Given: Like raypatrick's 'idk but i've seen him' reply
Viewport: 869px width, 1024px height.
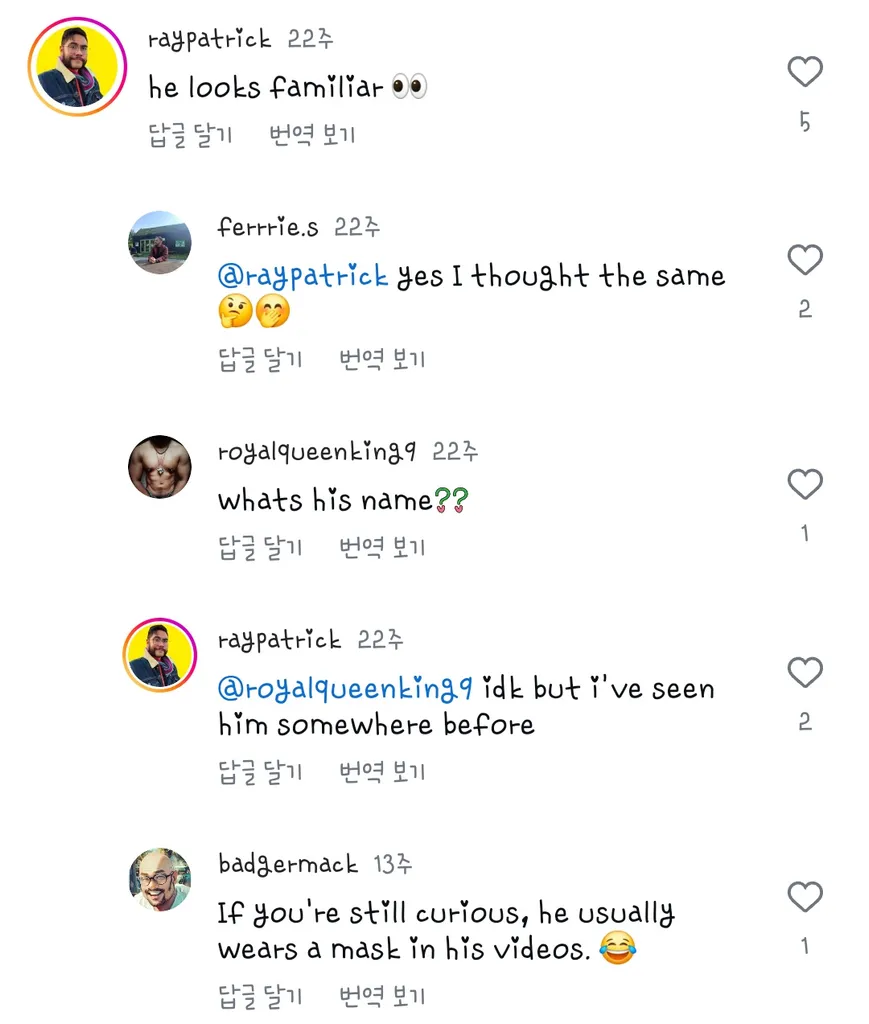Looking at the screenshot, I should (804, 672).
